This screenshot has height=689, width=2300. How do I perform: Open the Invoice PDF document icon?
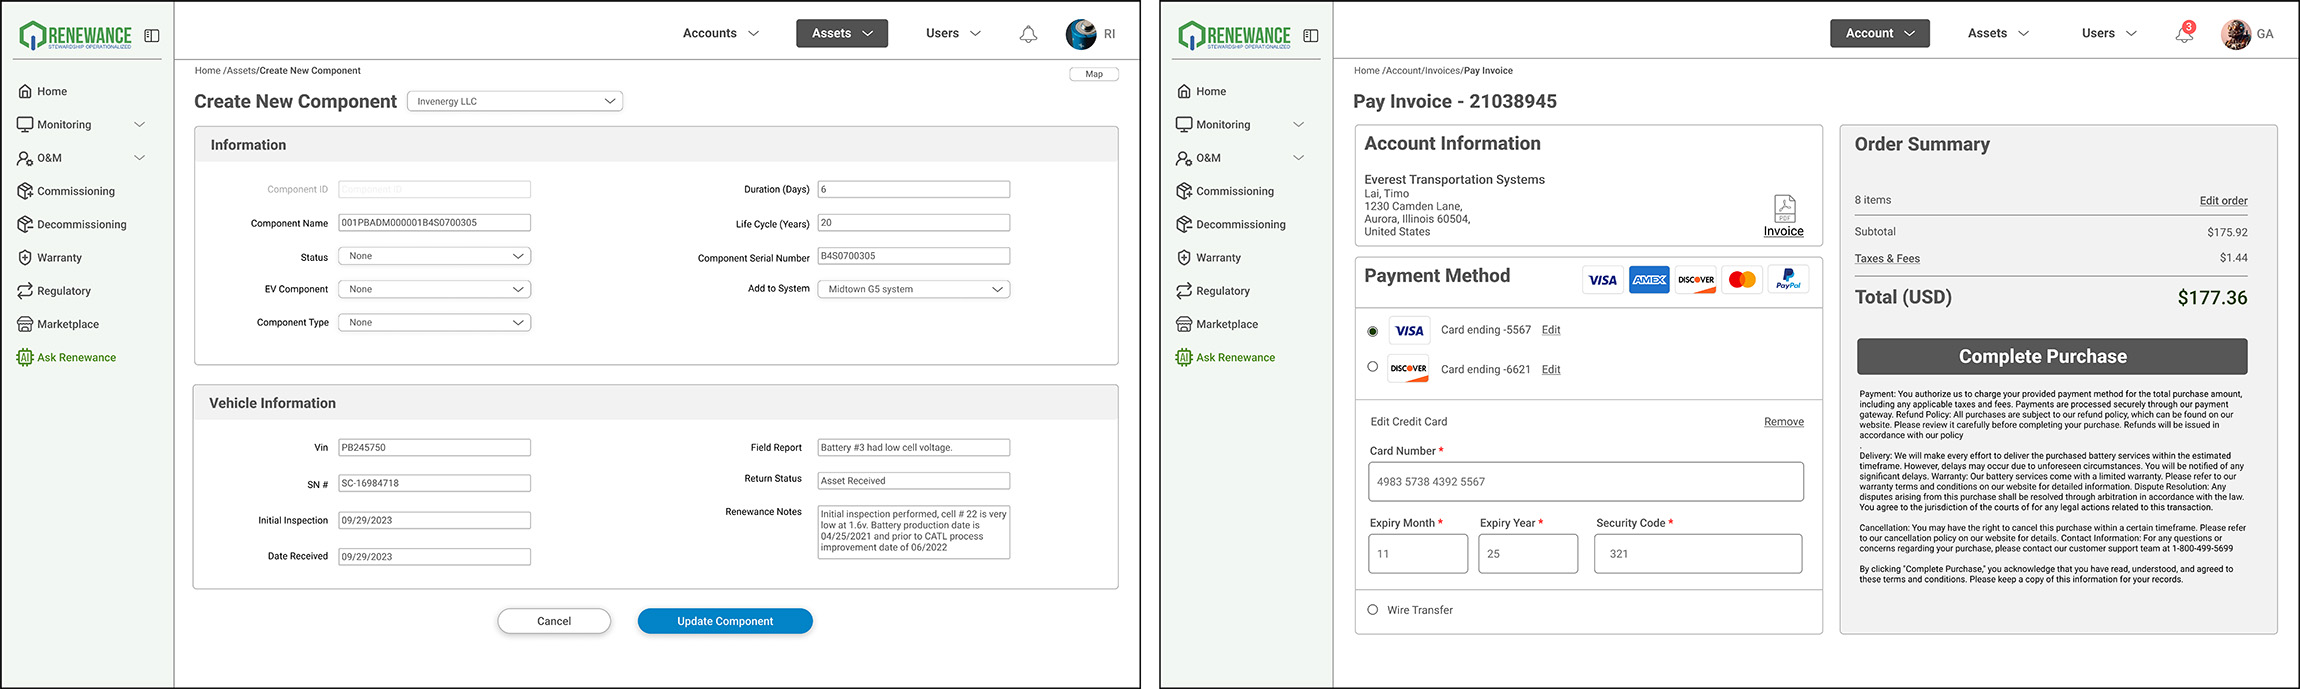[1784, 208]
